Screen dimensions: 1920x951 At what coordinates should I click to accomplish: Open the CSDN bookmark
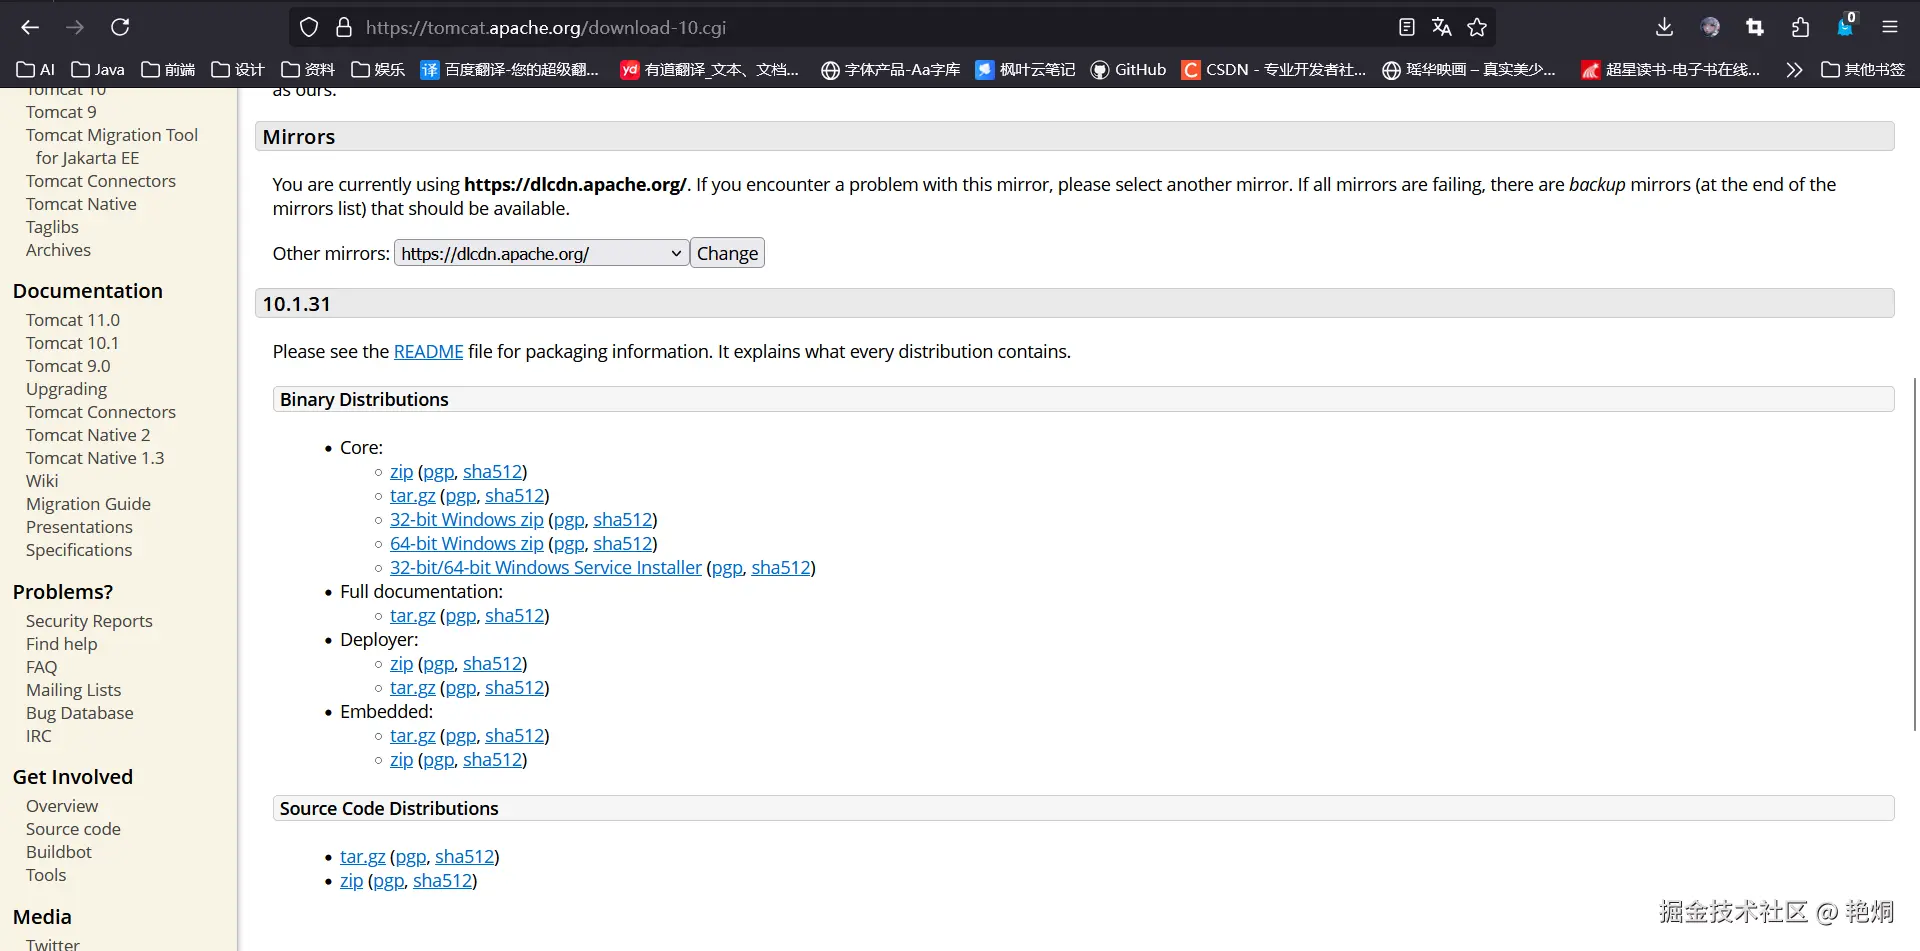1273,69
